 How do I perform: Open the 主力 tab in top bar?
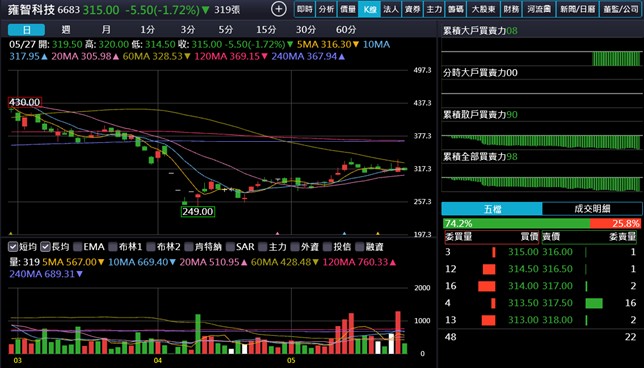pos(434,9)
